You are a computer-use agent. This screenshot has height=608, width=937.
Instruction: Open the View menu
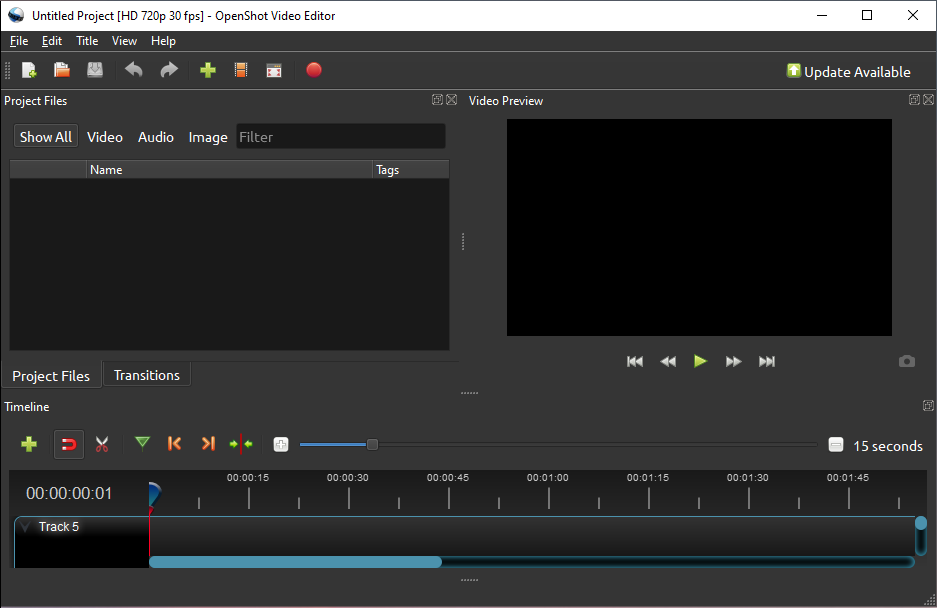click(124, 41)
